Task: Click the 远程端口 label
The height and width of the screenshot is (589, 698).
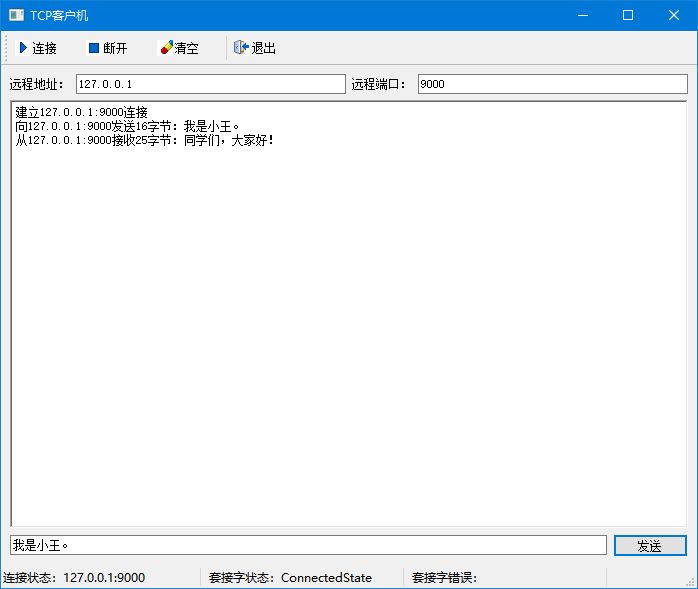Action: click(378, 84)
